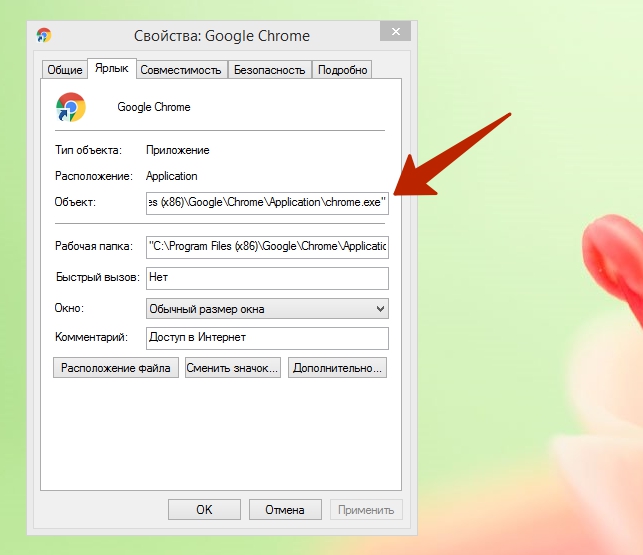Click the Приложение value text
Screen dimensions: 643x555
[x=178, y=150]
